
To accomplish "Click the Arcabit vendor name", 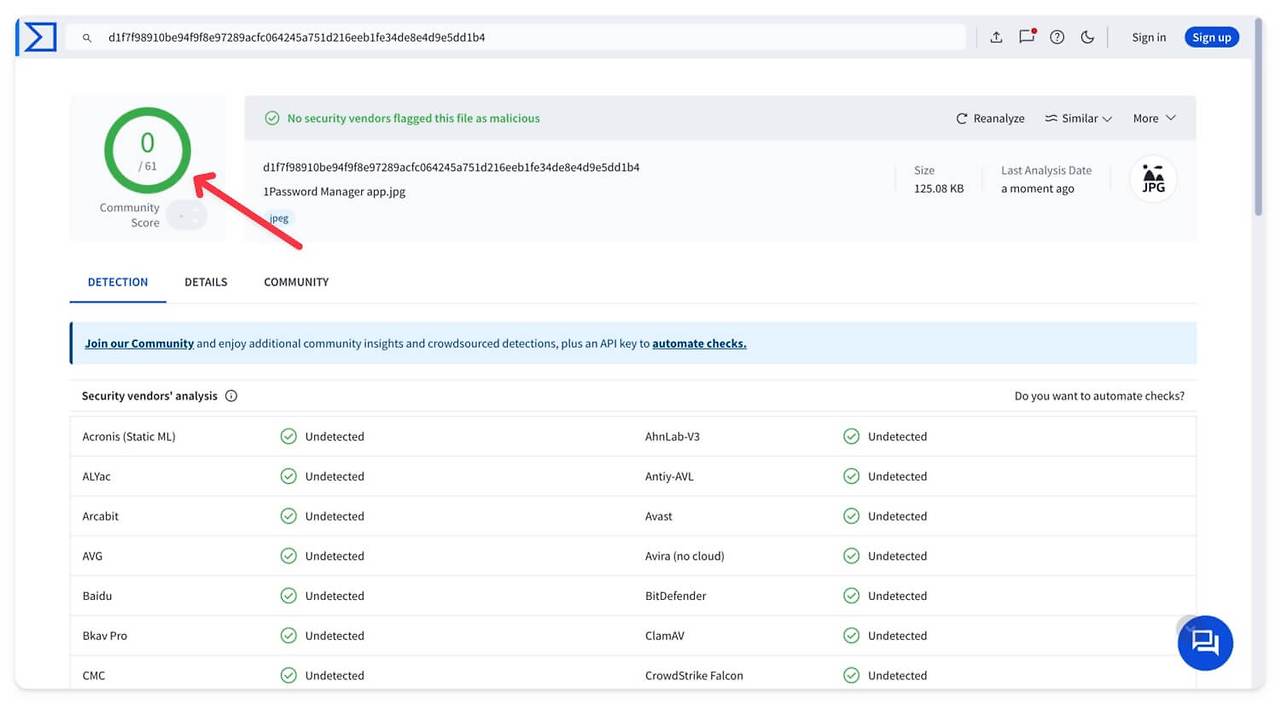I will 101,516.
